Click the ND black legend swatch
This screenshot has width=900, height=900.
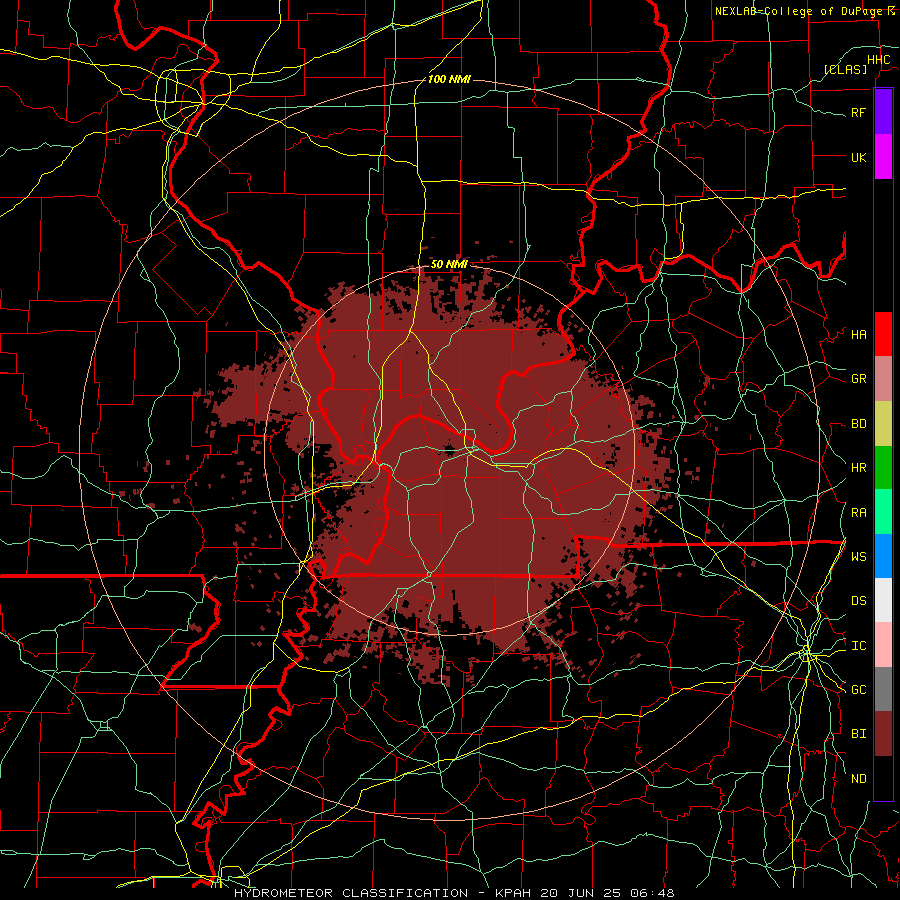coord(883,778)
